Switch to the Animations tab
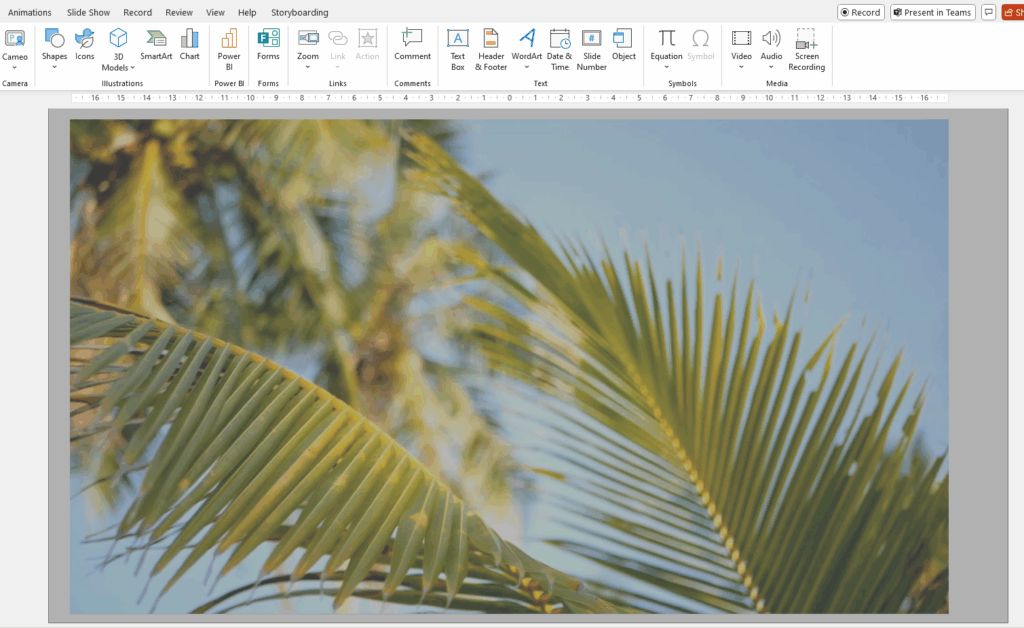This screenshot has height=628, width=1024. (x=29, y=12)
